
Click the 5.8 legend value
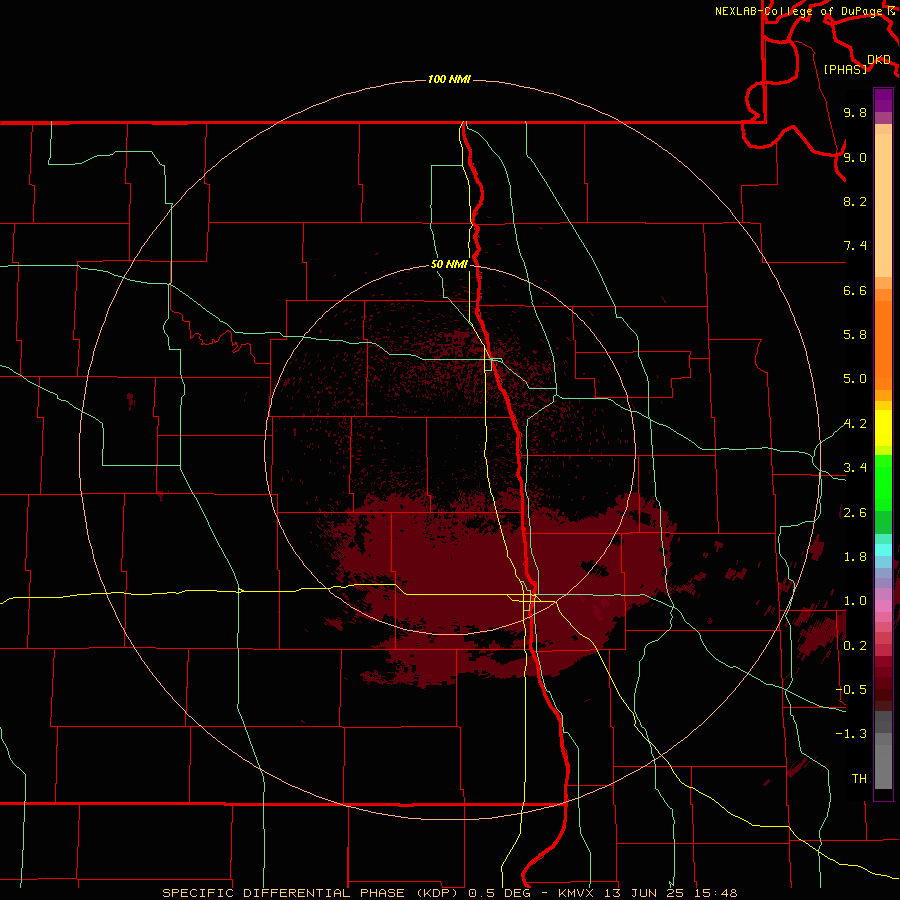(855, 335)
